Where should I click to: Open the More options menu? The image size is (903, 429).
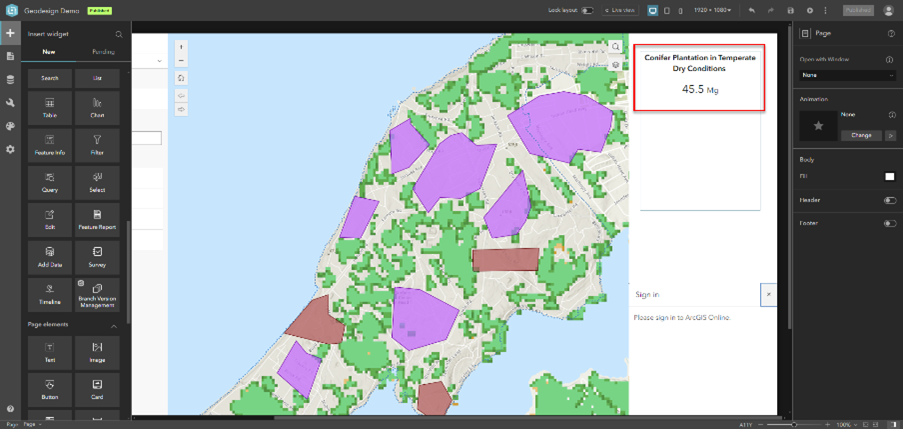click(825, 10)
